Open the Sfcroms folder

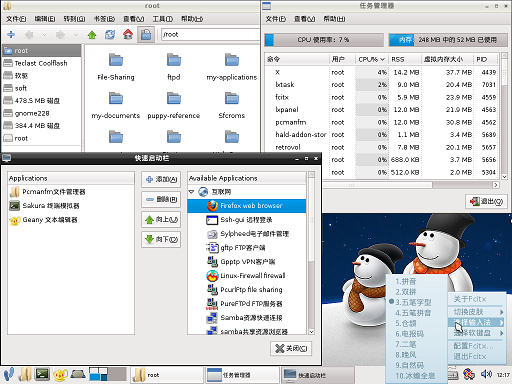coord(232,105)
